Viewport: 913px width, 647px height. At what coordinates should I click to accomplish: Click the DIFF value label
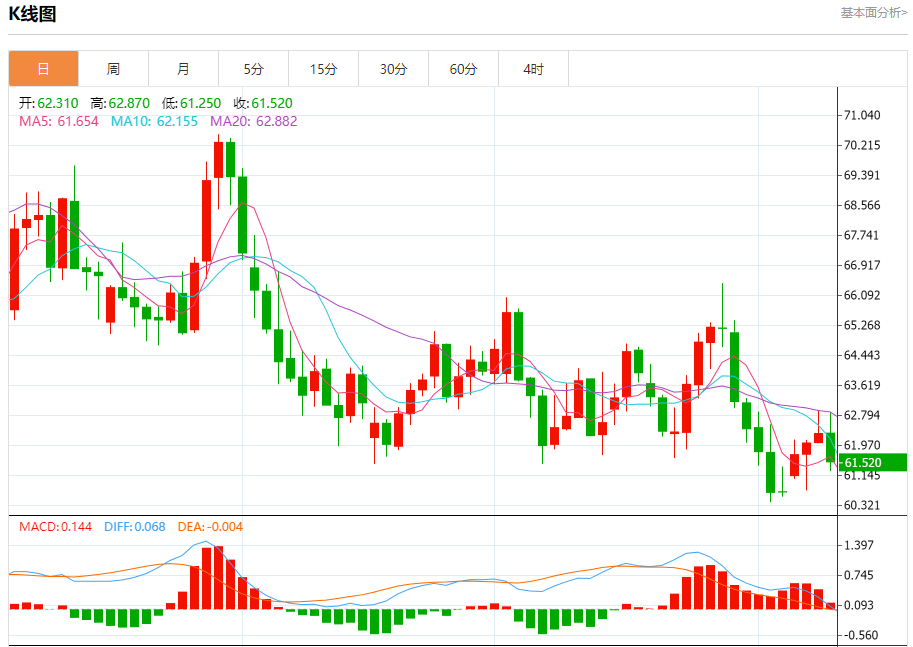(x=134, y=526)
